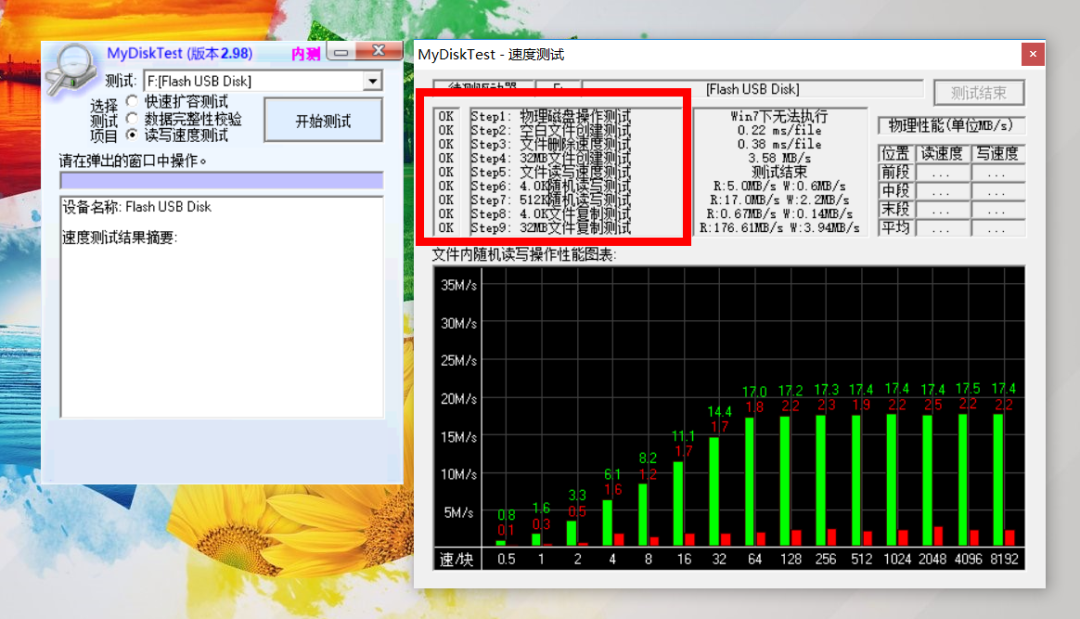Image resolution: width=1080 pixels, height=619 pixels.
Task: Minimize the MyDiskTest main window
Action: (342, 52)
